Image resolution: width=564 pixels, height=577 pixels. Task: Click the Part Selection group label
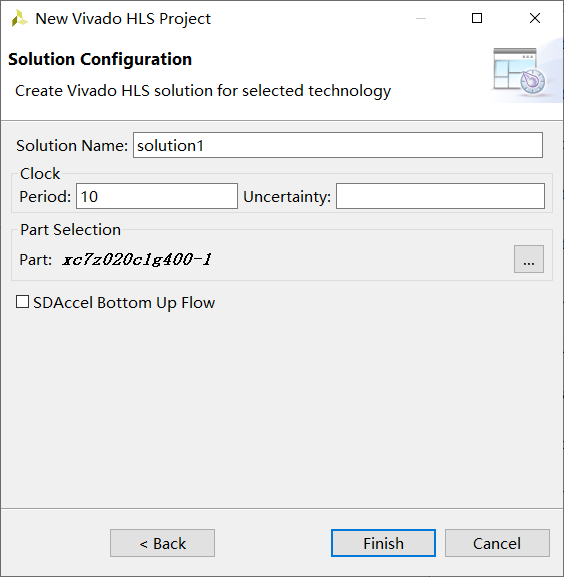(x=70, y=230)
